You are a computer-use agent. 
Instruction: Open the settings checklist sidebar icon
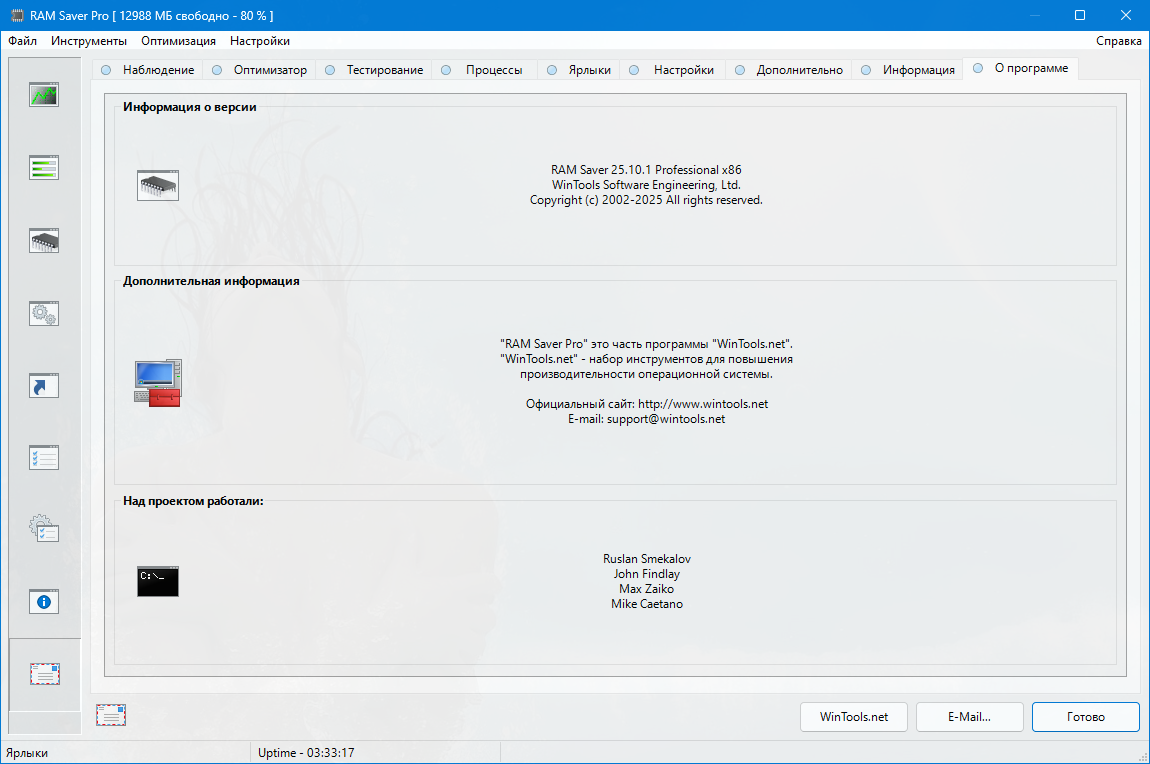[x=44, y=458]
